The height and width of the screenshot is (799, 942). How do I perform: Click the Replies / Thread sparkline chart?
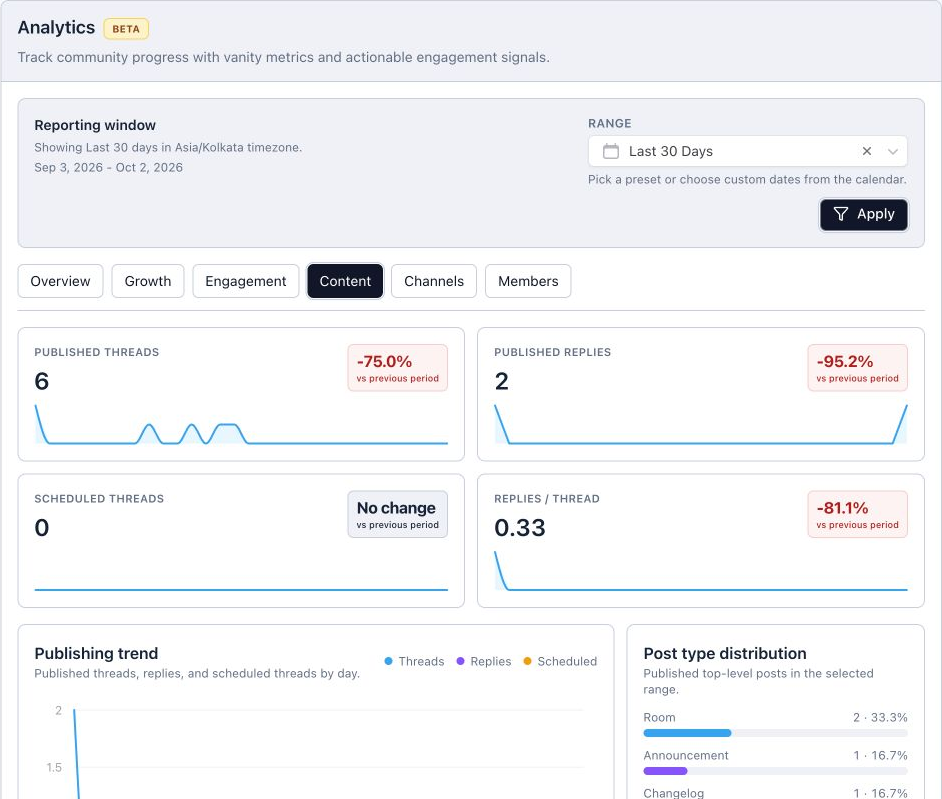tap(700, 571)
